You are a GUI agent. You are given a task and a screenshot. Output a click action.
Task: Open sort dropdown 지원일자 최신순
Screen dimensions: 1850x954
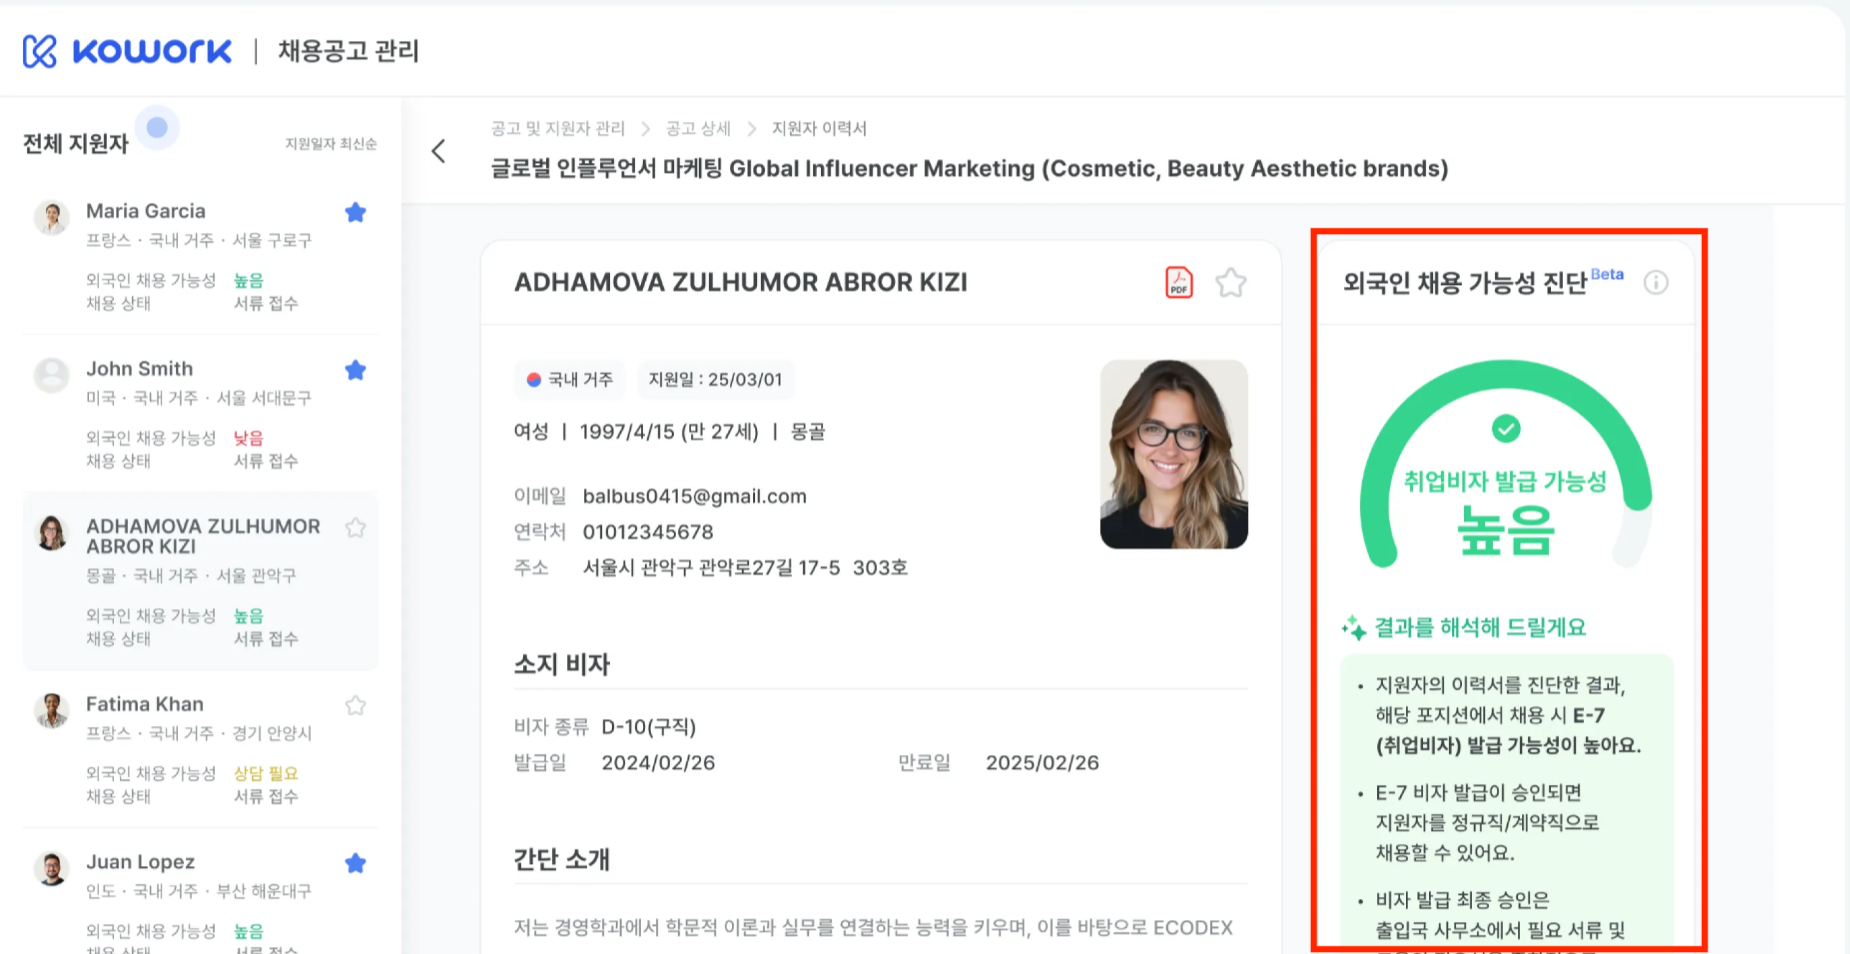pyautogui.click(x=331, y=144)
